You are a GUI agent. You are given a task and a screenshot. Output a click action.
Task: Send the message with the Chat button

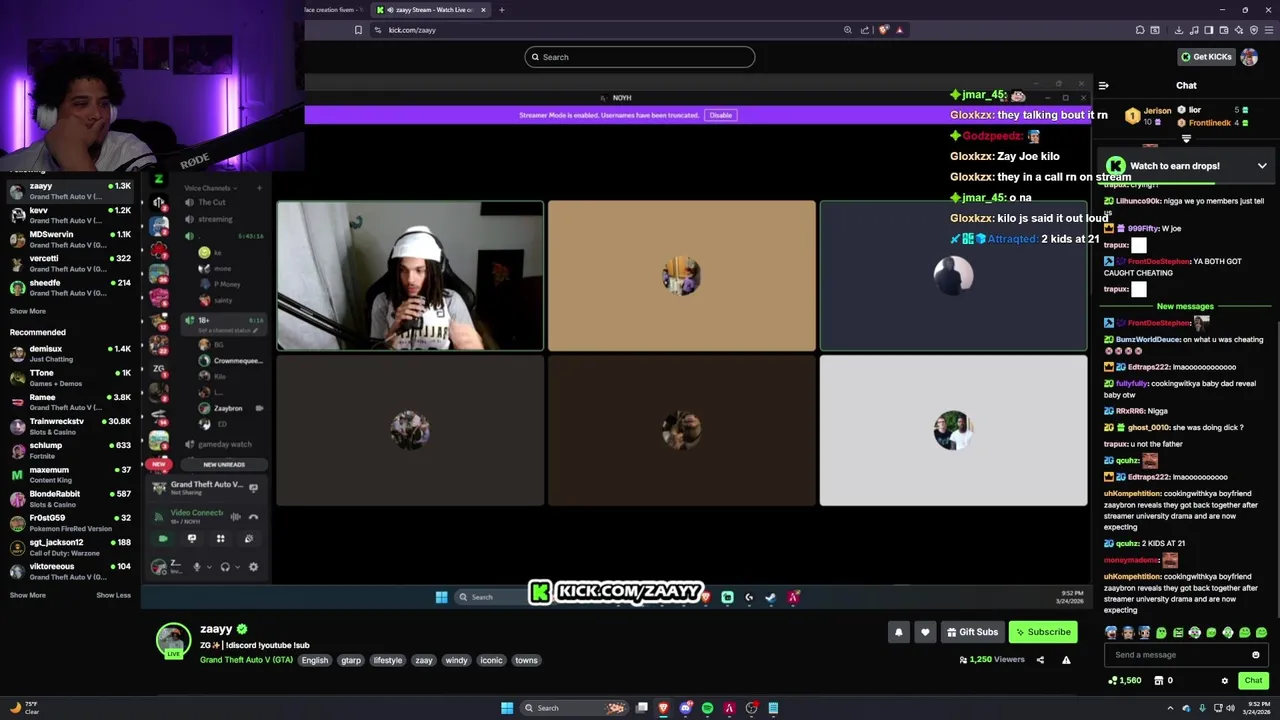tap(1253, 680)
